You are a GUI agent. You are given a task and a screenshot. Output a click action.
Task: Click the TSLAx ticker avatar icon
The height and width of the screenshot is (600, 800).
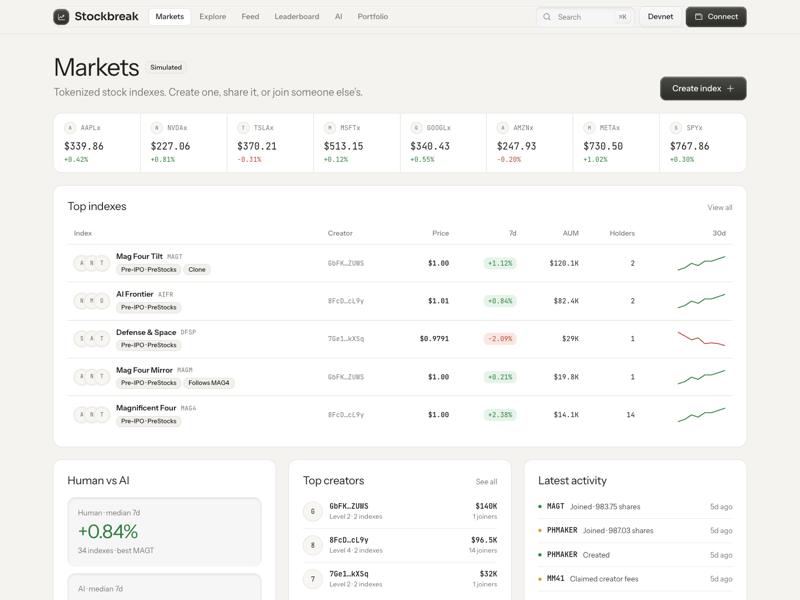243,128
